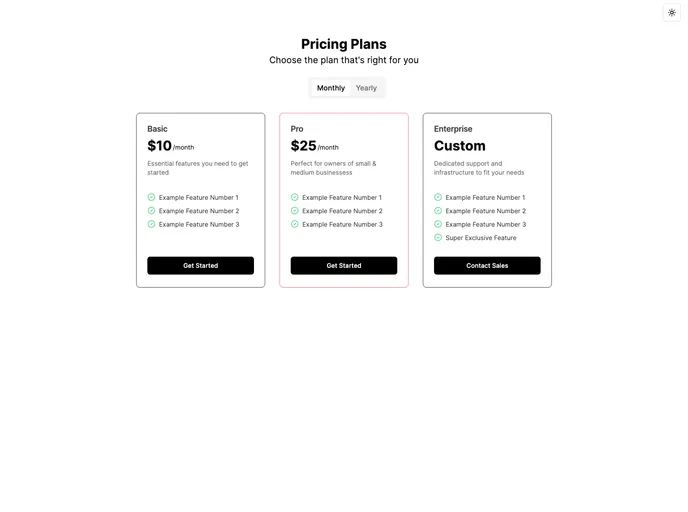Click the Enterprise Feature Number 3 check icon
The height and width of the screenshot is (512, 688).
[438, 224]
